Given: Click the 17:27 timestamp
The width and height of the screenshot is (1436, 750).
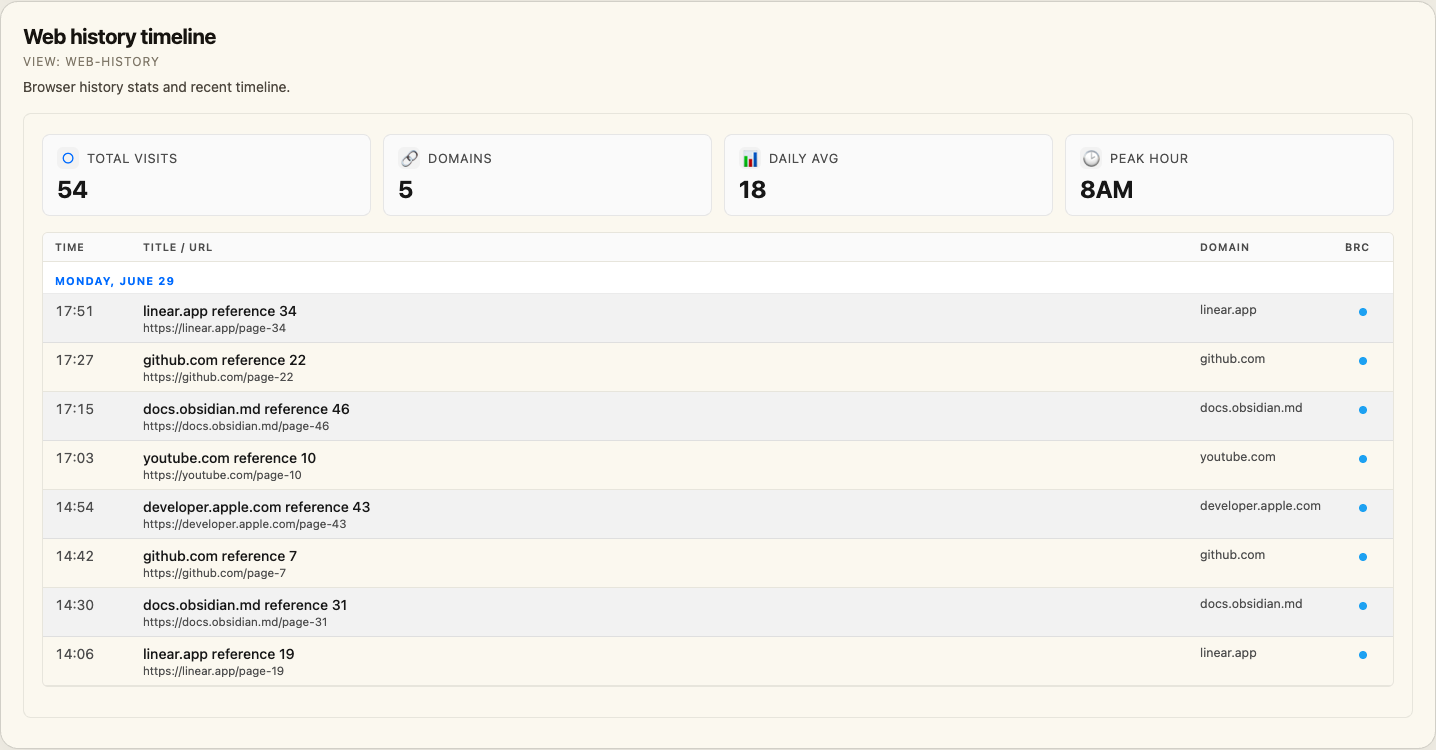Looking at the screenshot, I should [75, 360].
